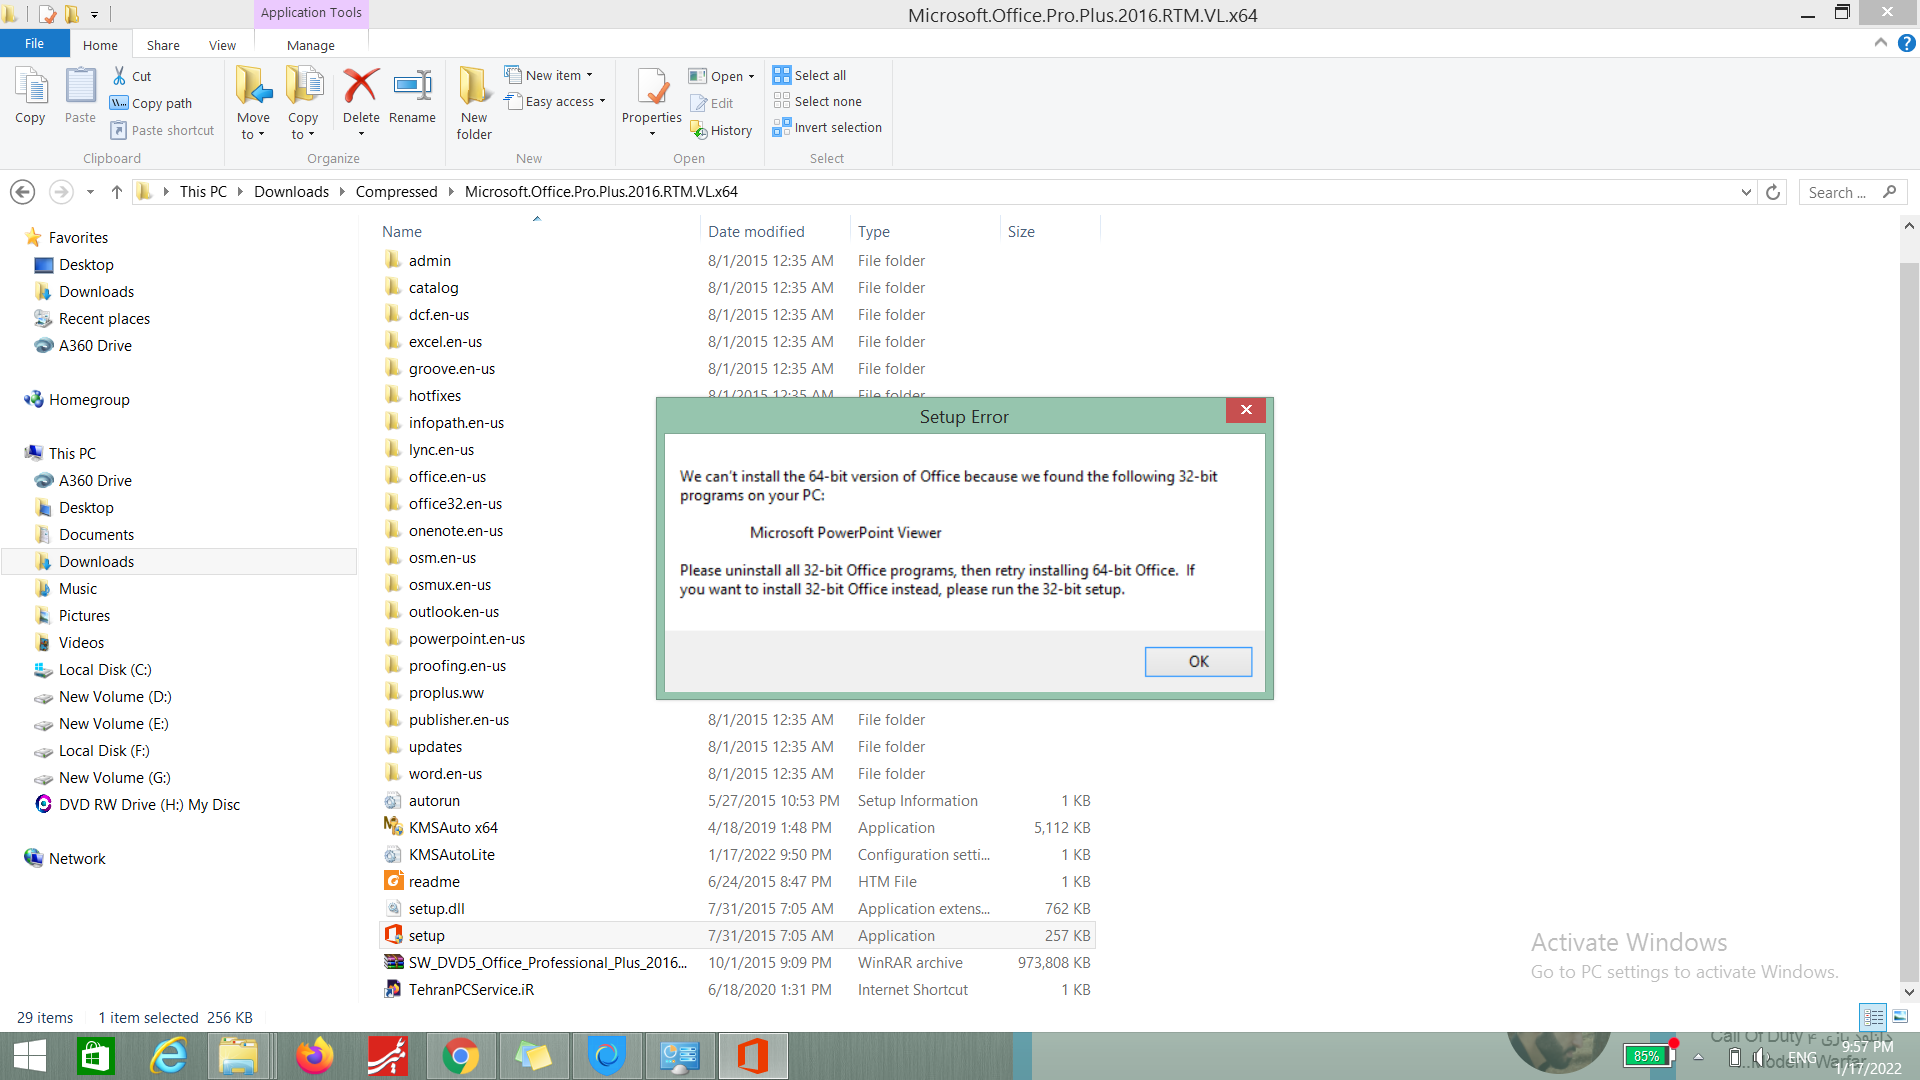Open the View ribbon tab
Screen dimensions: 1920x1080
(x=222, y=45)
